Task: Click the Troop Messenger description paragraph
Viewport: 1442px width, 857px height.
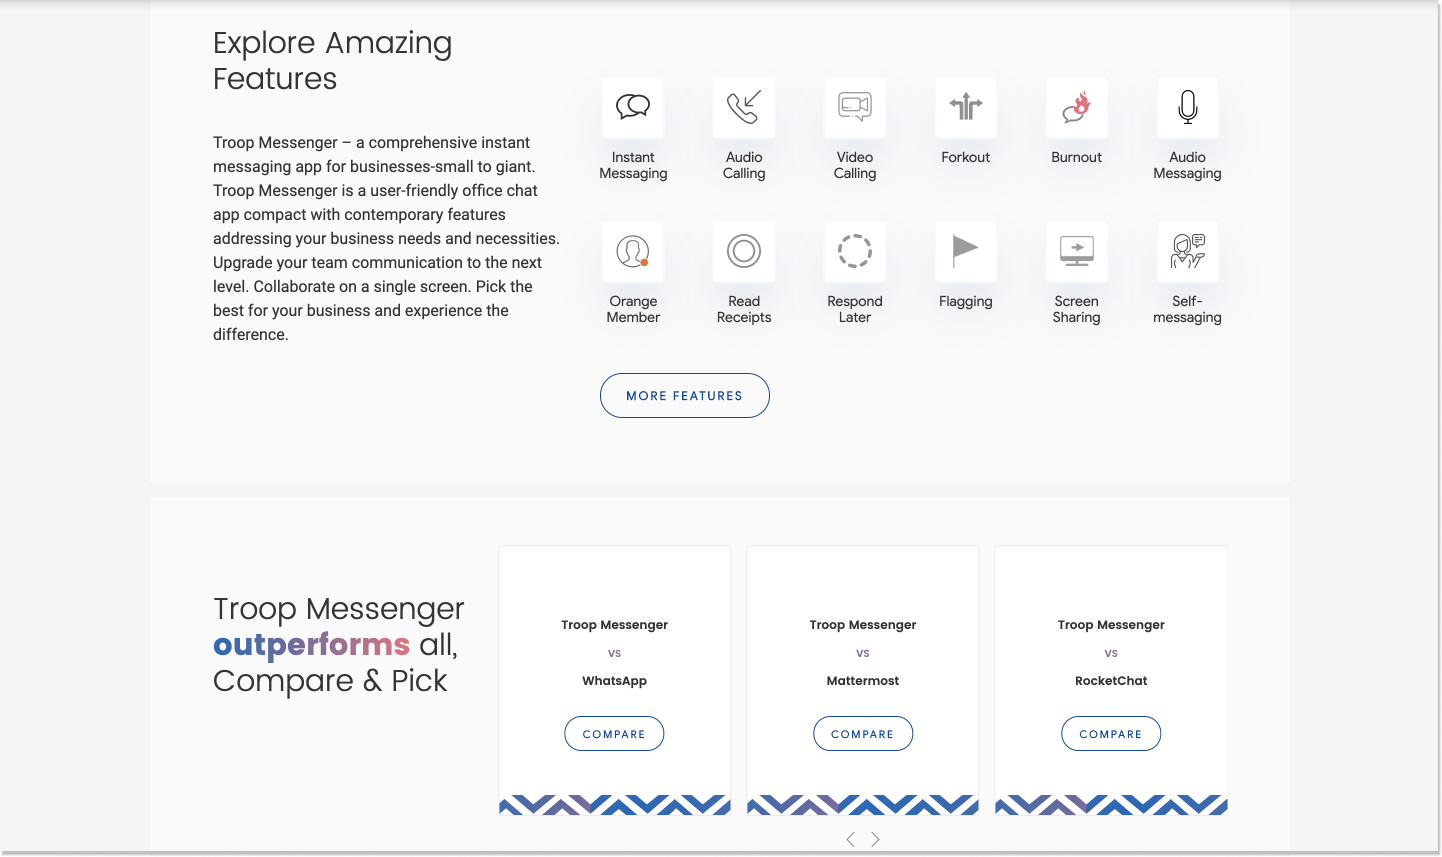Action: click(386, 238)
